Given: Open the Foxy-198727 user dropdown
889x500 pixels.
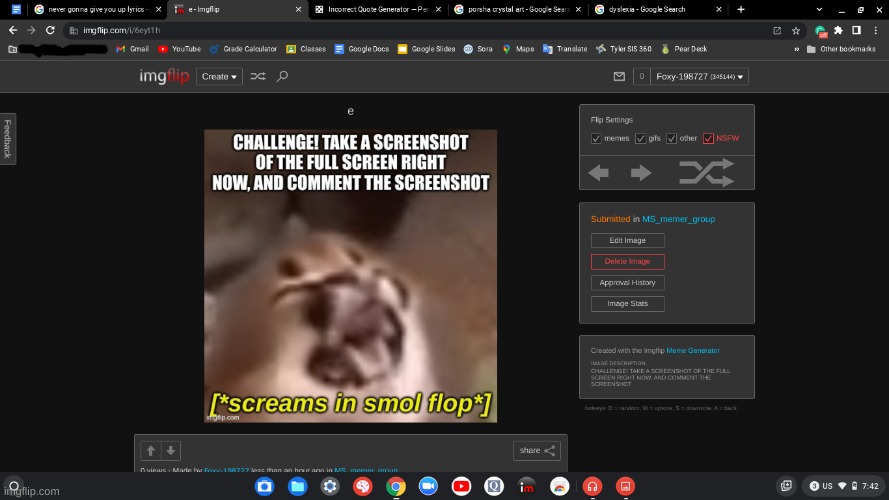Looking at the screenshot, I should click(x=699, y=77).
